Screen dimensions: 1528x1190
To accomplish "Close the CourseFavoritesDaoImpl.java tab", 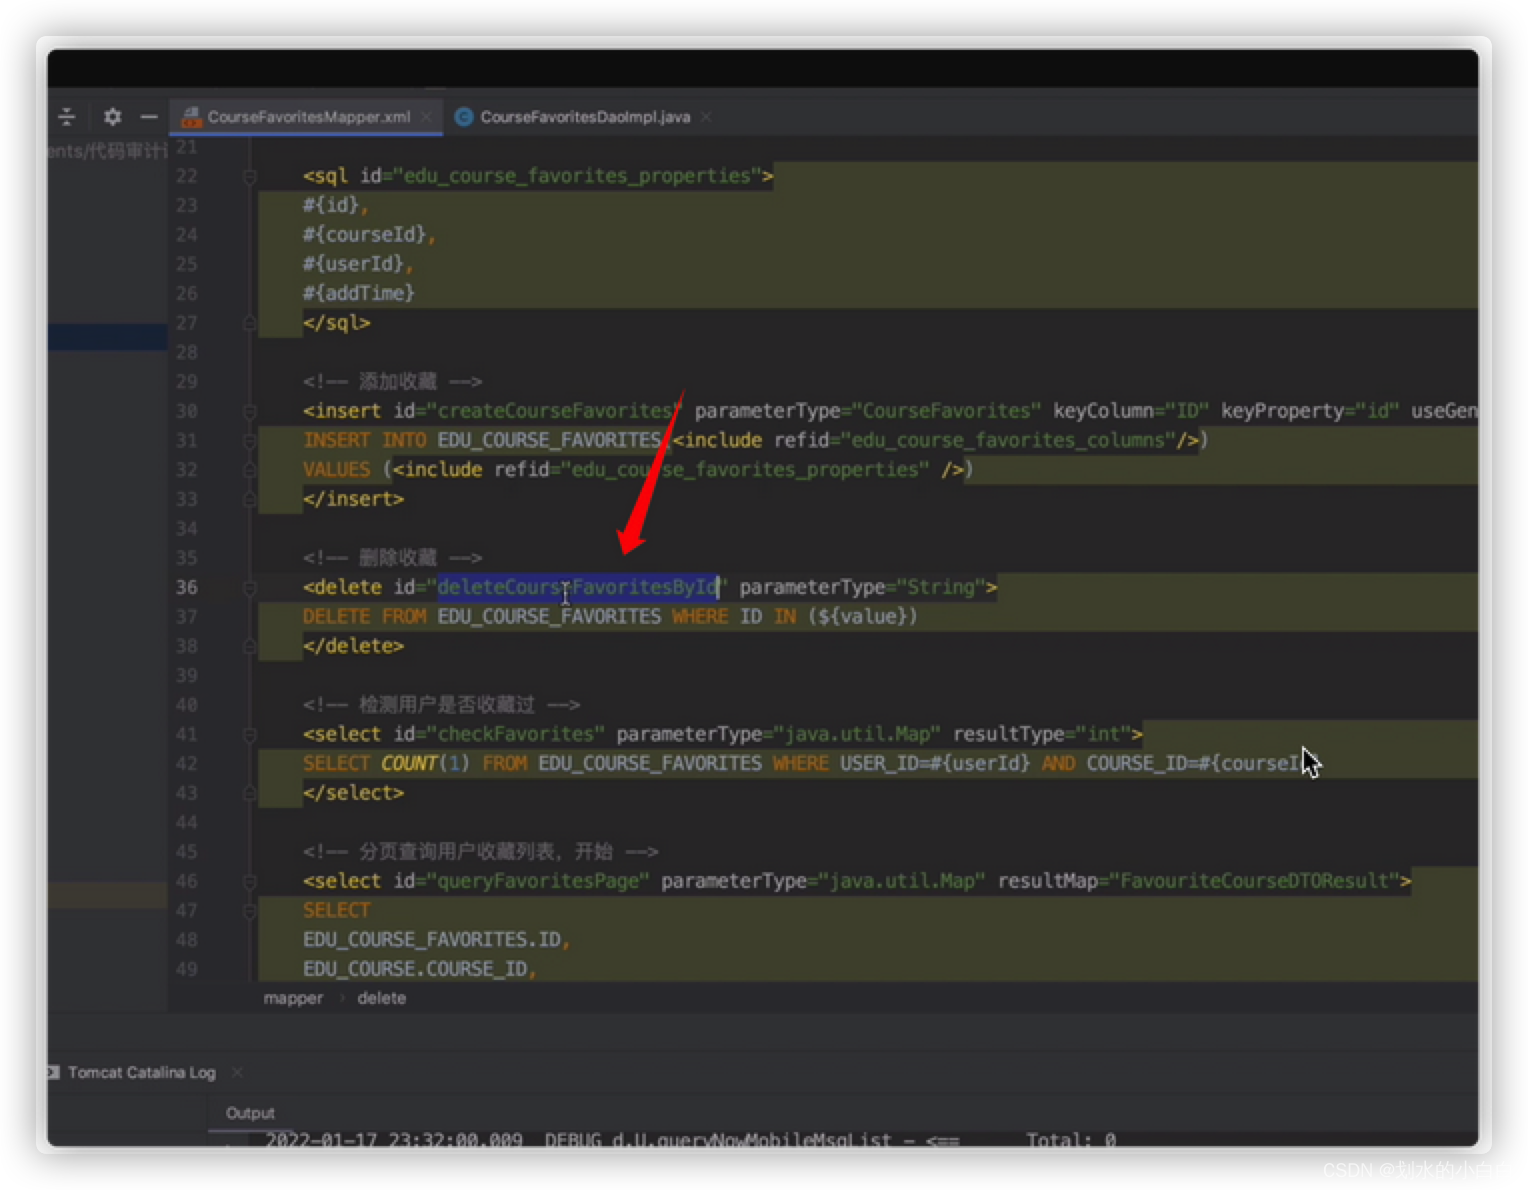I will pos(706,117).
